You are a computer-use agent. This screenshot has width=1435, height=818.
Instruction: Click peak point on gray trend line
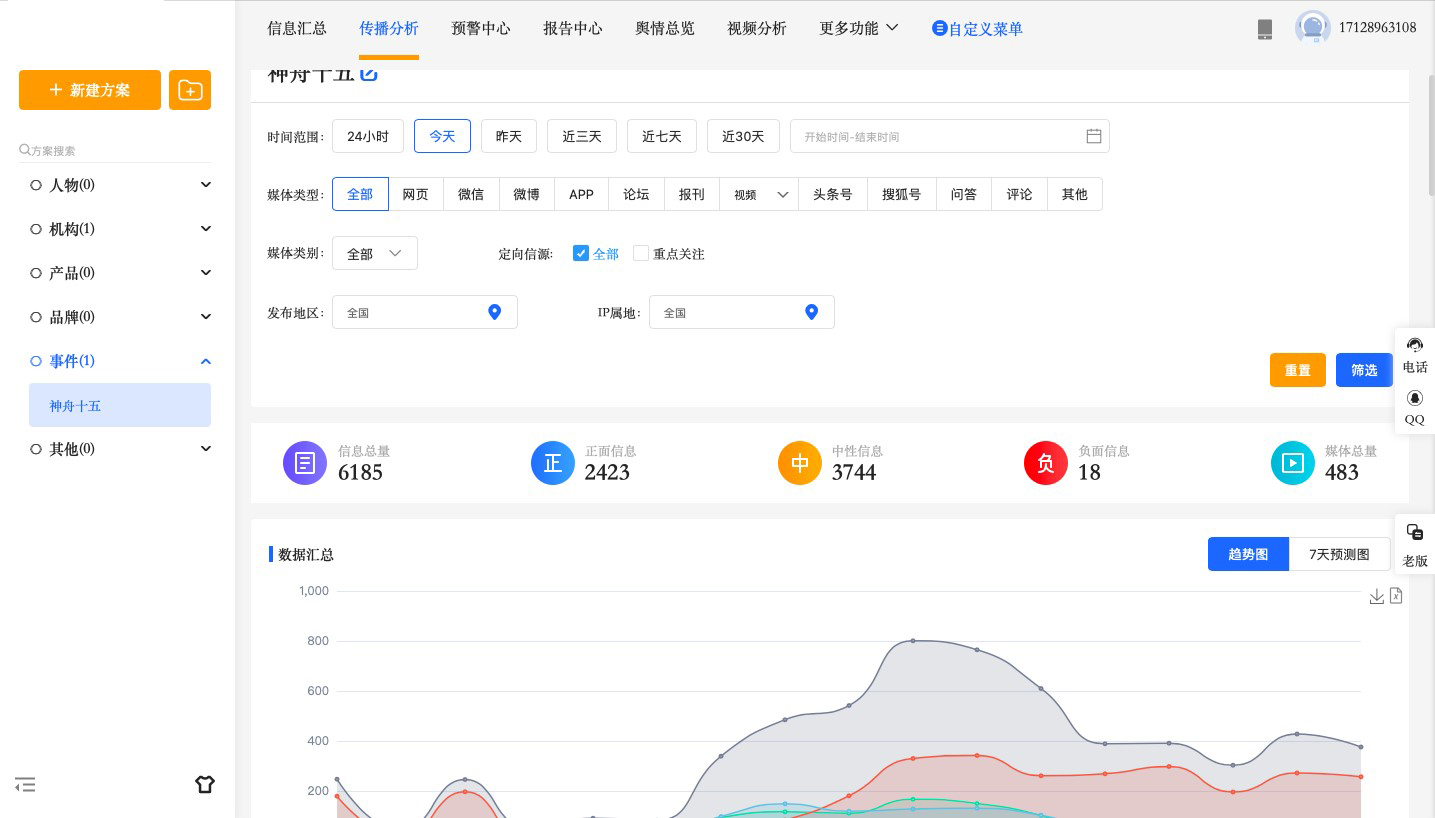(x=913, y=641)
